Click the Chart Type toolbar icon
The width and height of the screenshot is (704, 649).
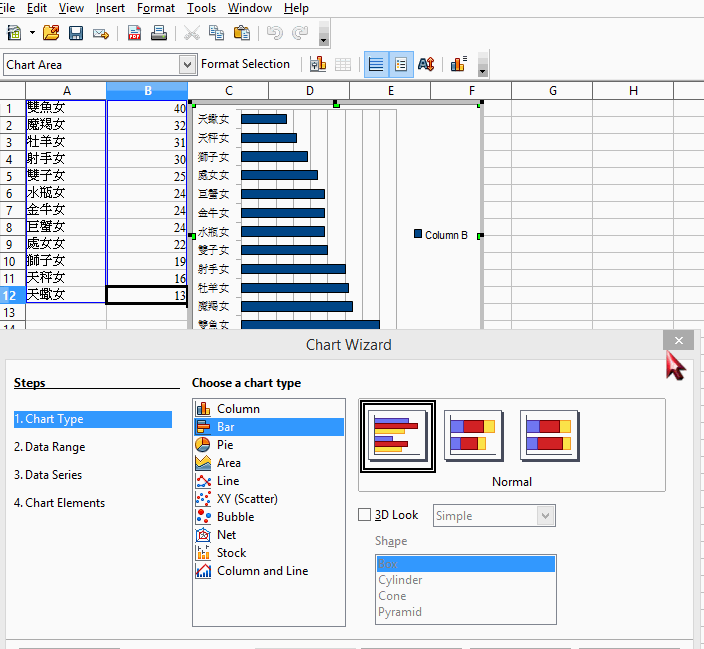[318, 64]
